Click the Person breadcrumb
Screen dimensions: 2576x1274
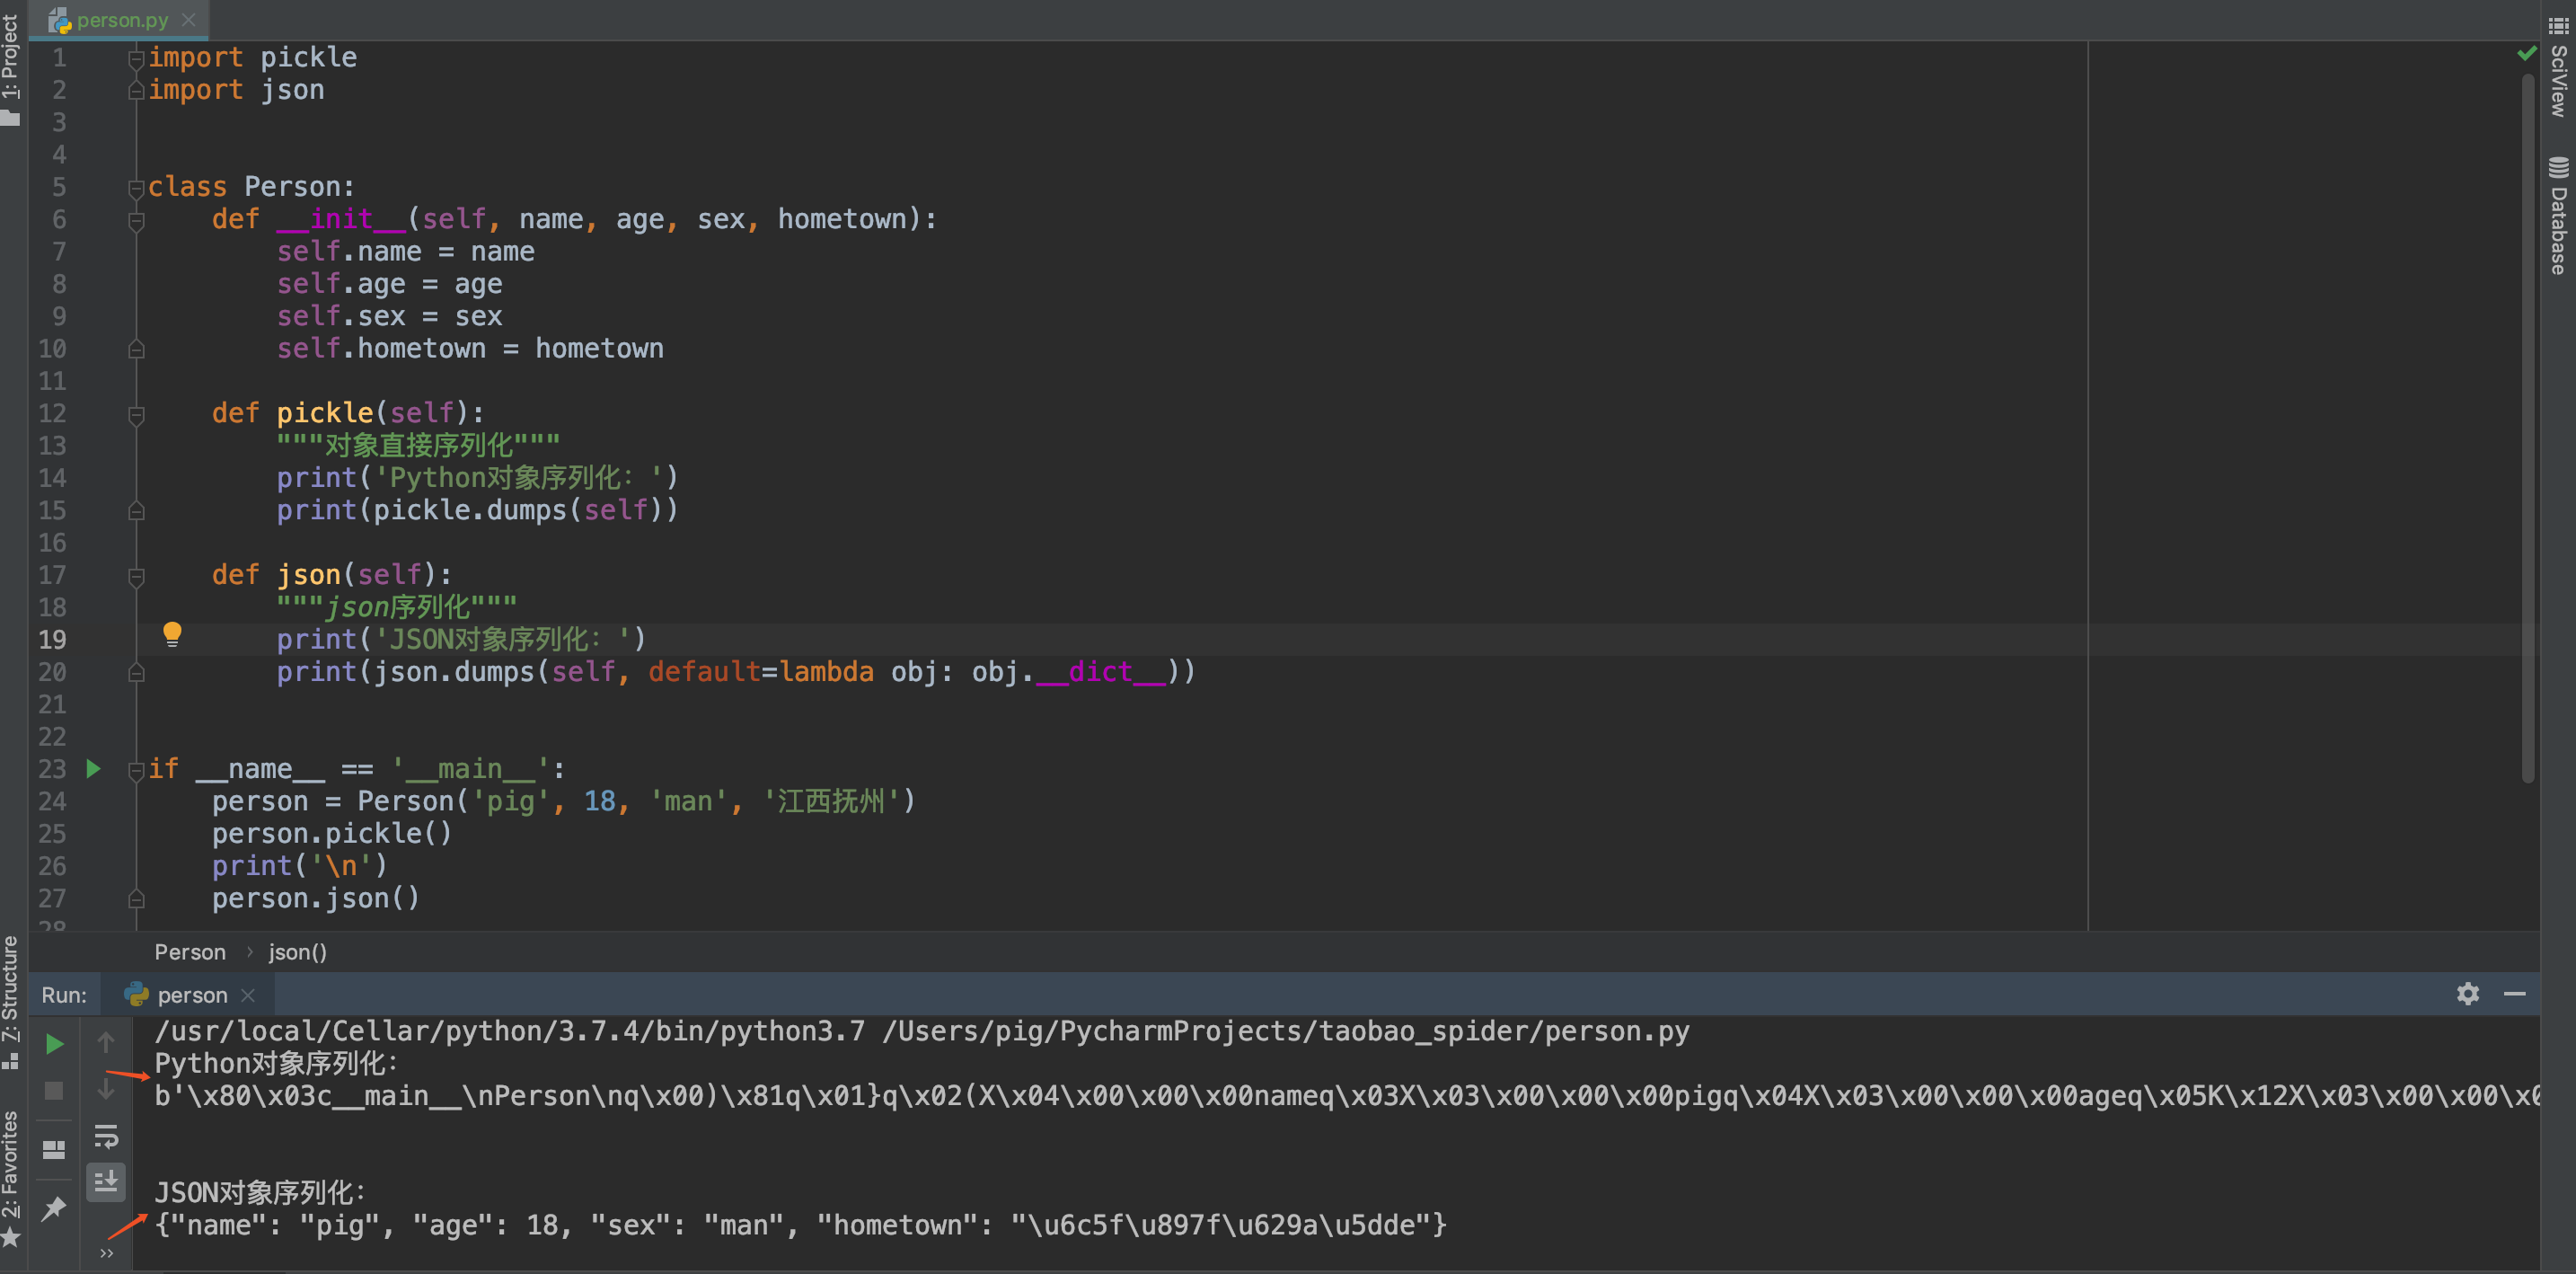(190, 952)
